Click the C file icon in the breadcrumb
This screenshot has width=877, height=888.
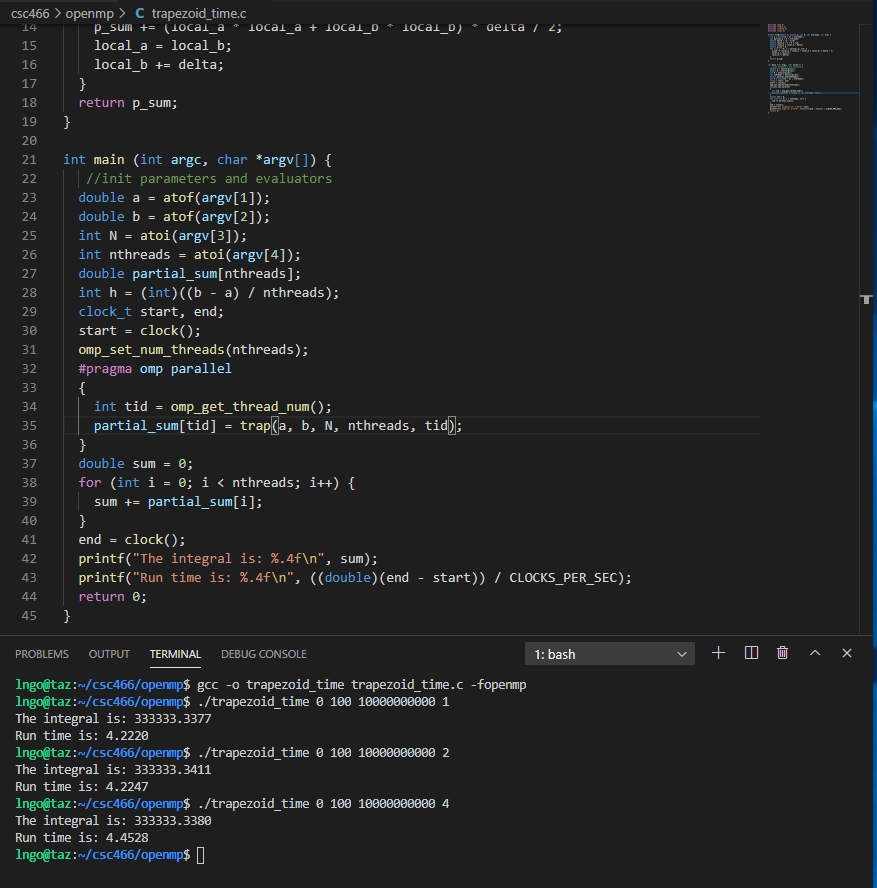coord(139,13)
